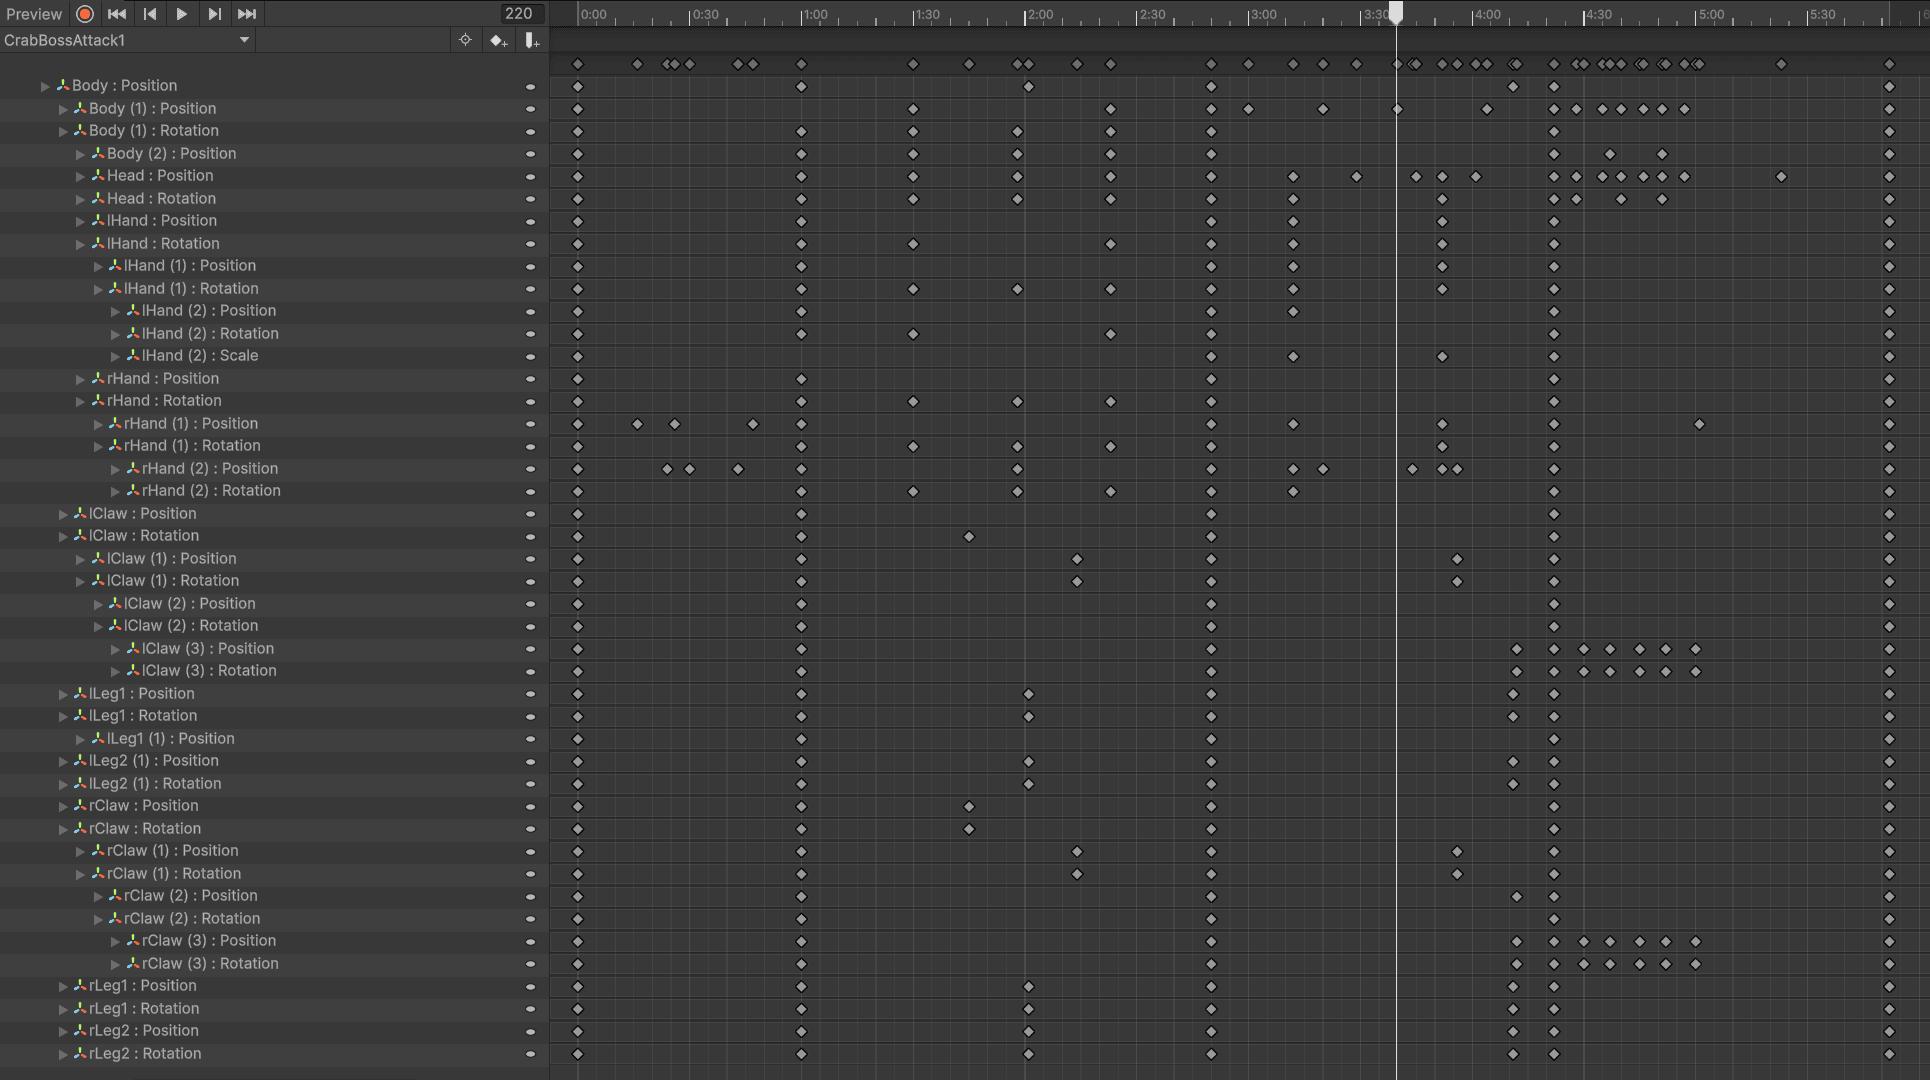
Task: Click the Add Event icon
Action: (532, 40)
